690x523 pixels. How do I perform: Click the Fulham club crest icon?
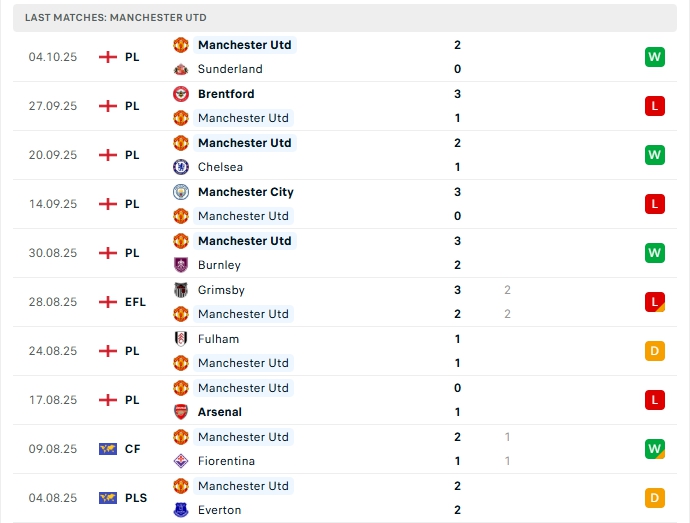181,339
